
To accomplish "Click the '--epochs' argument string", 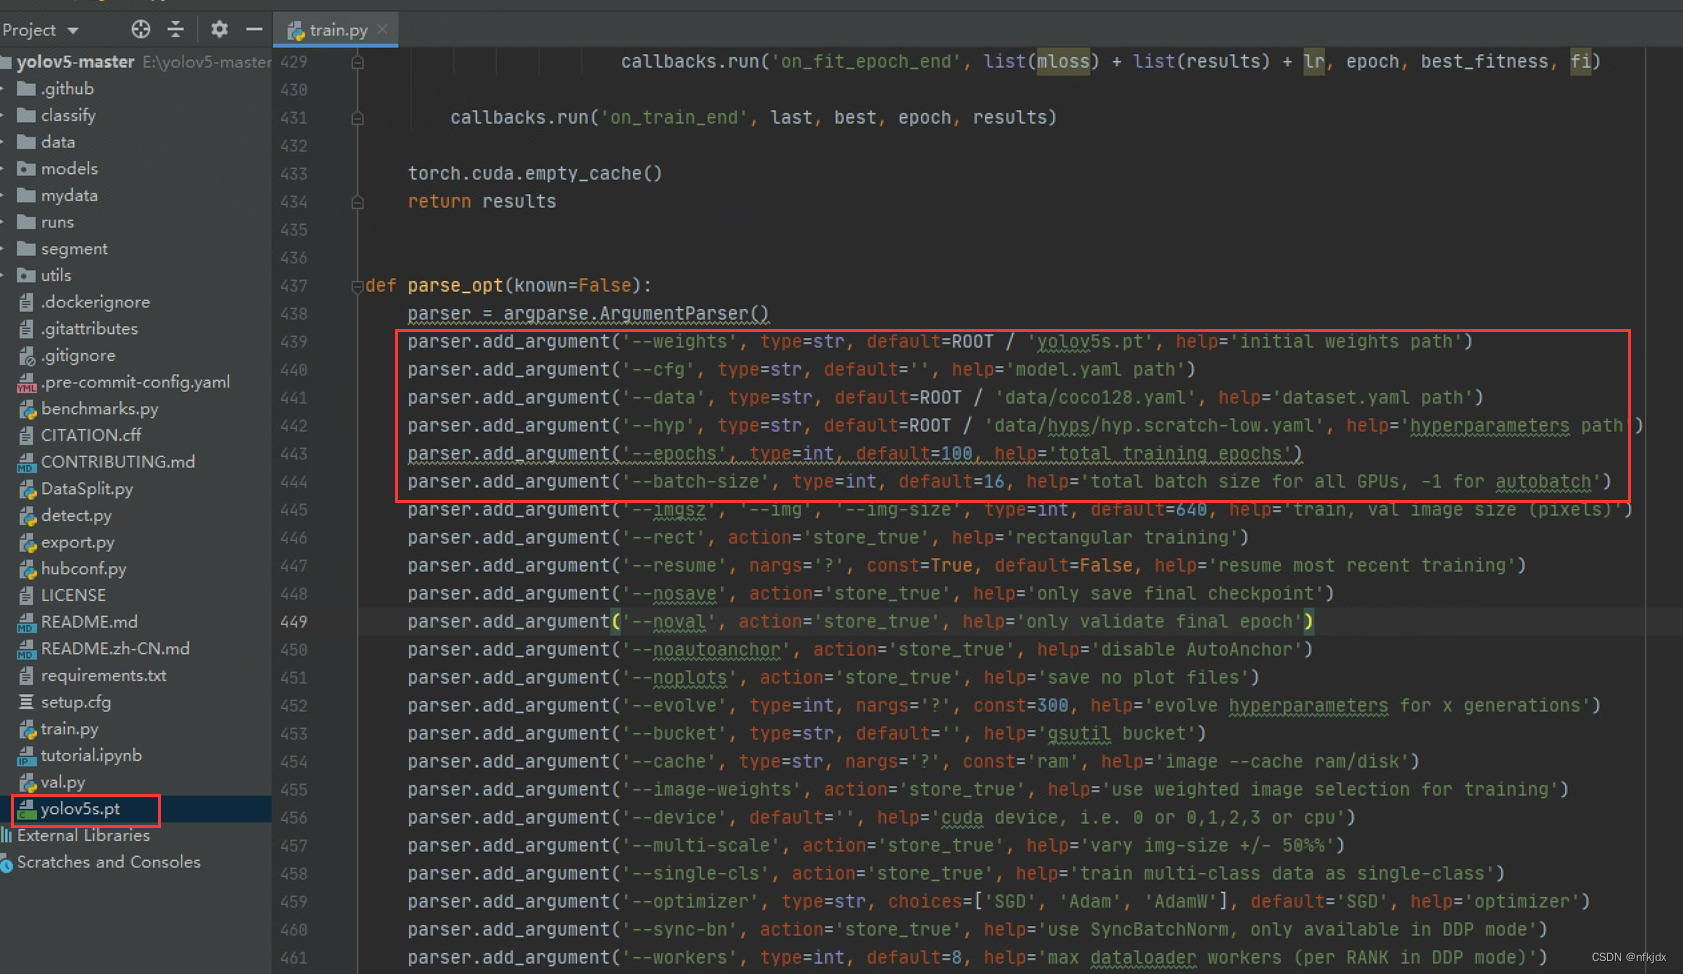I will [675, 454].
